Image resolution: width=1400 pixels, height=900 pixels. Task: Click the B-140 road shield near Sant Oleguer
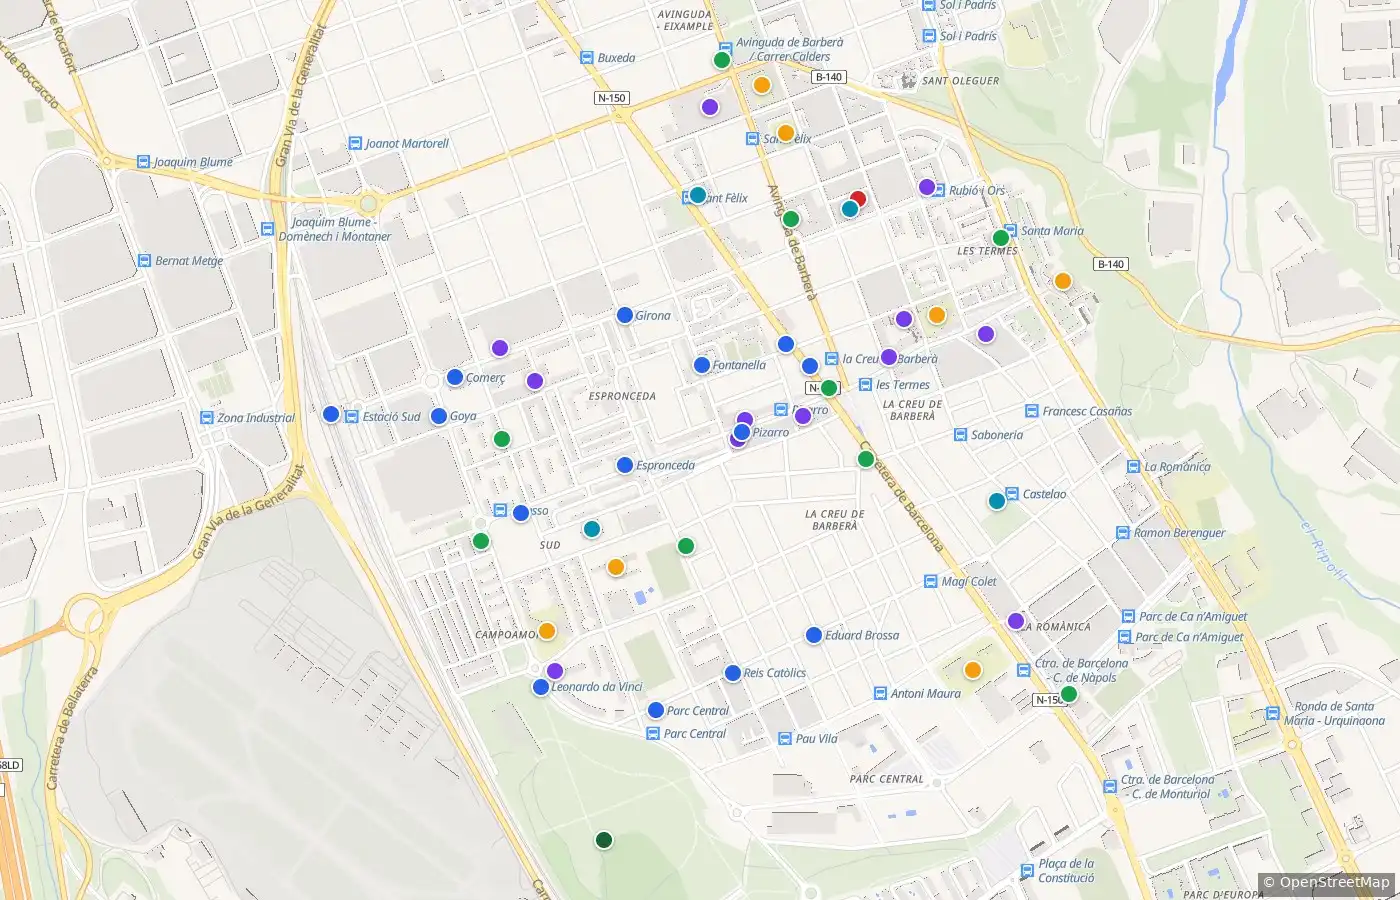tap(828, 77)
